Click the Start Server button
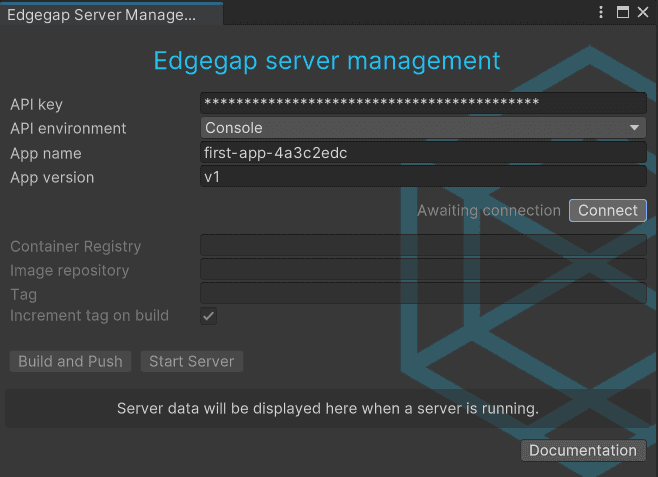This screenshot has width=658, height=477. (192, 361)
